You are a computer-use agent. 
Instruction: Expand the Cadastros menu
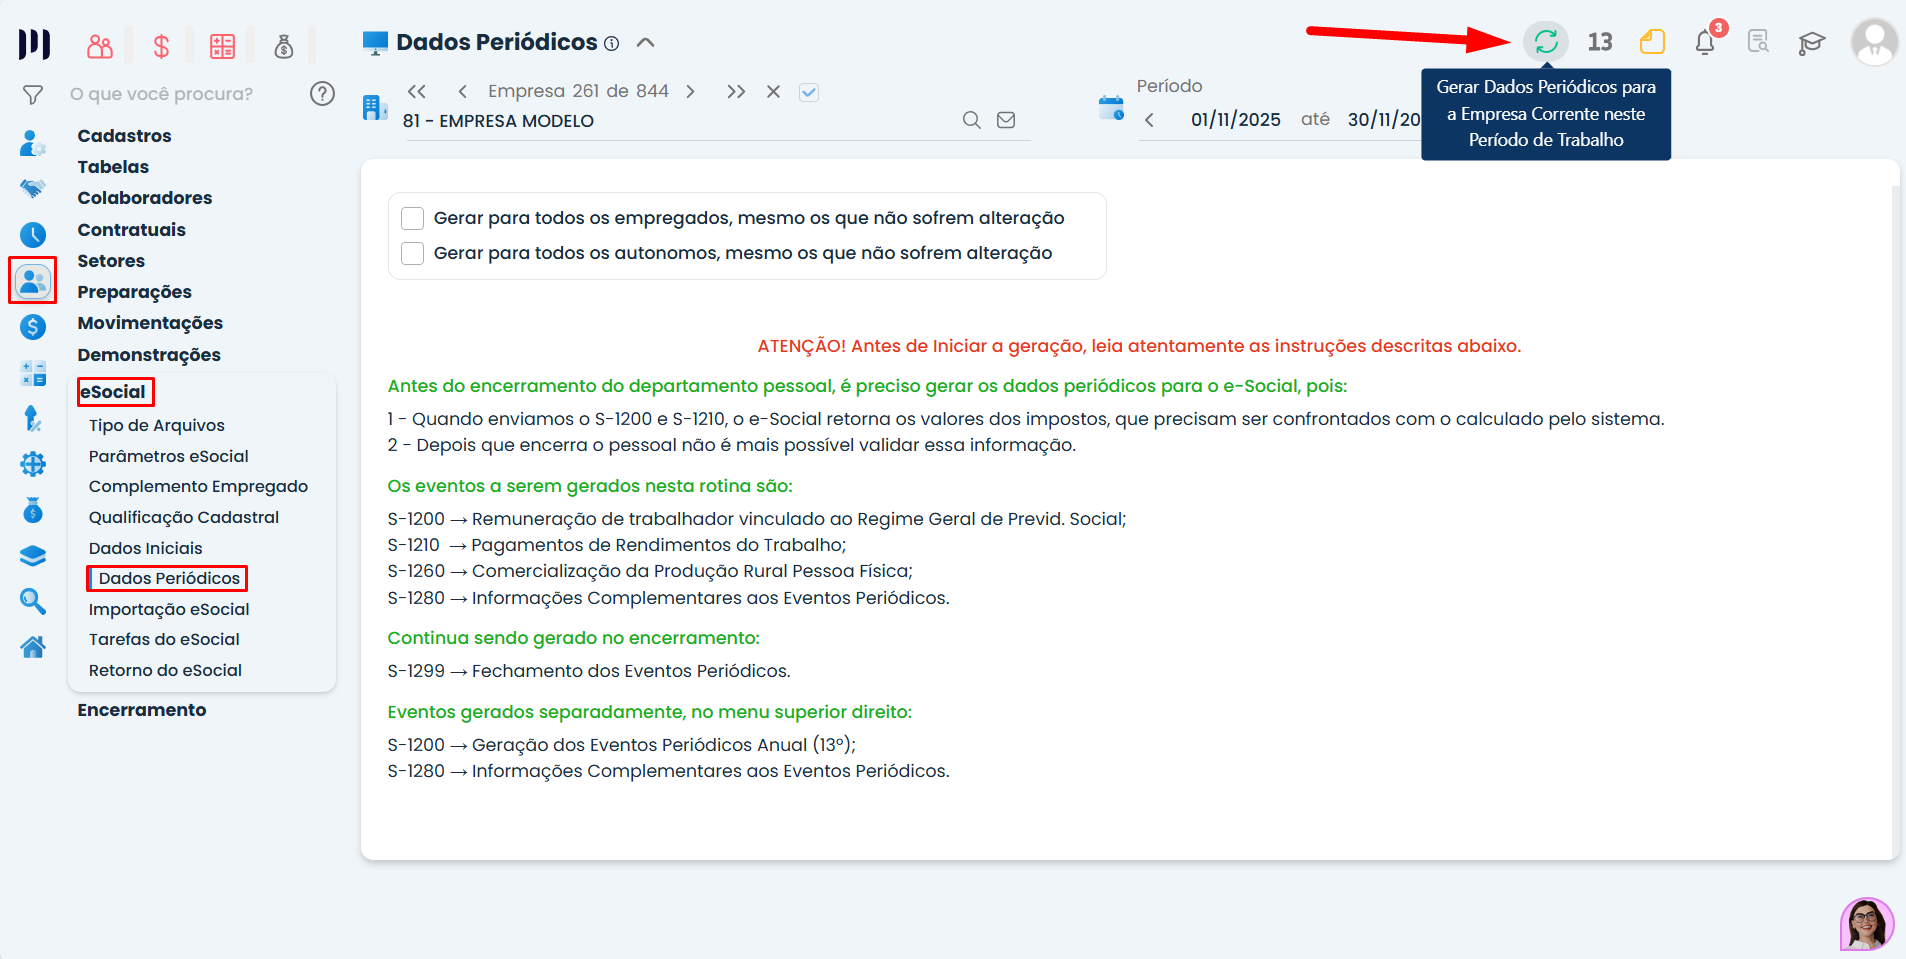click(124, 136)
